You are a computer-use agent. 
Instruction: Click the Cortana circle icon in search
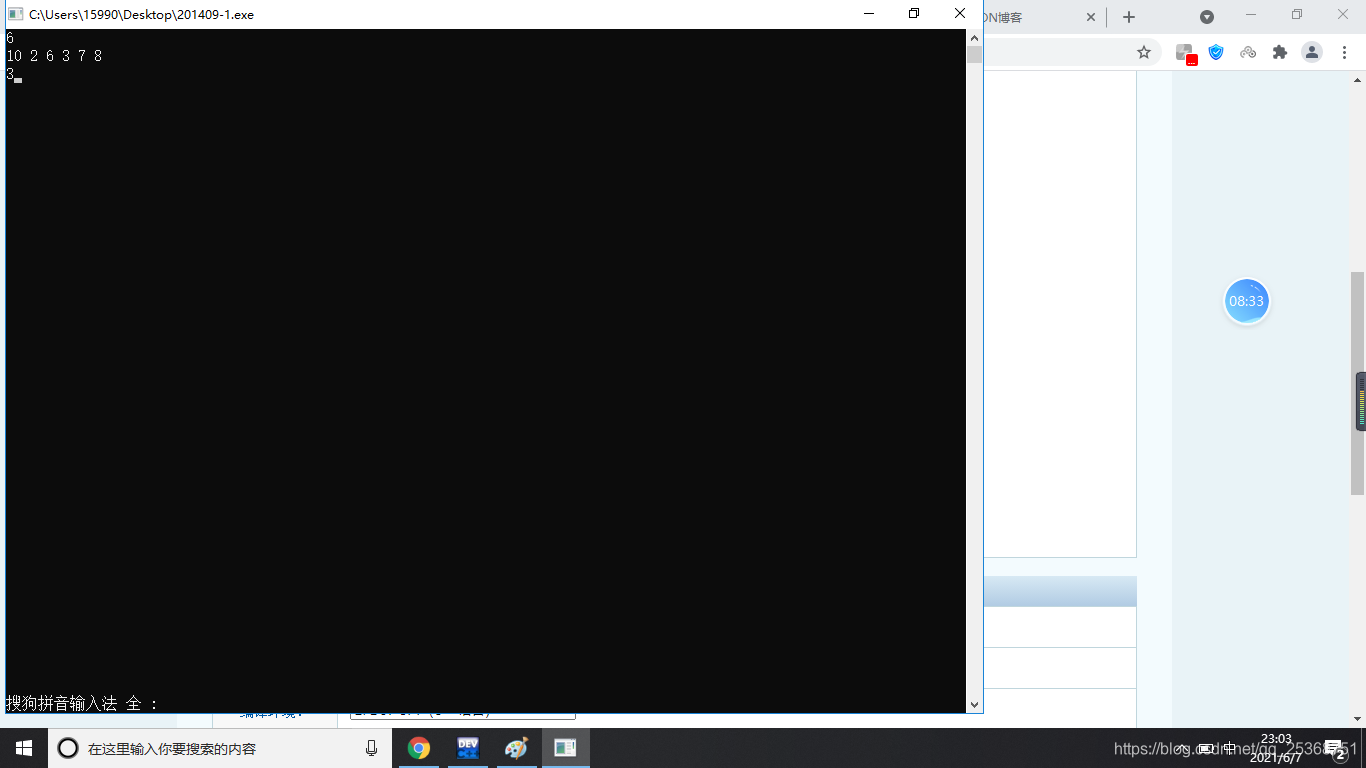(68, 748)
